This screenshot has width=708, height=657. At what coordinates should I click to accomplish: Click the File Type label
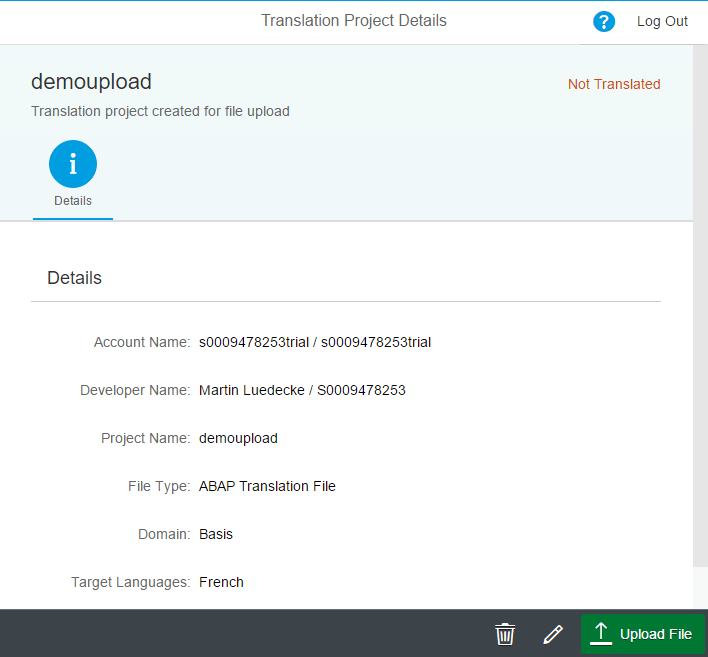point(159,486)
